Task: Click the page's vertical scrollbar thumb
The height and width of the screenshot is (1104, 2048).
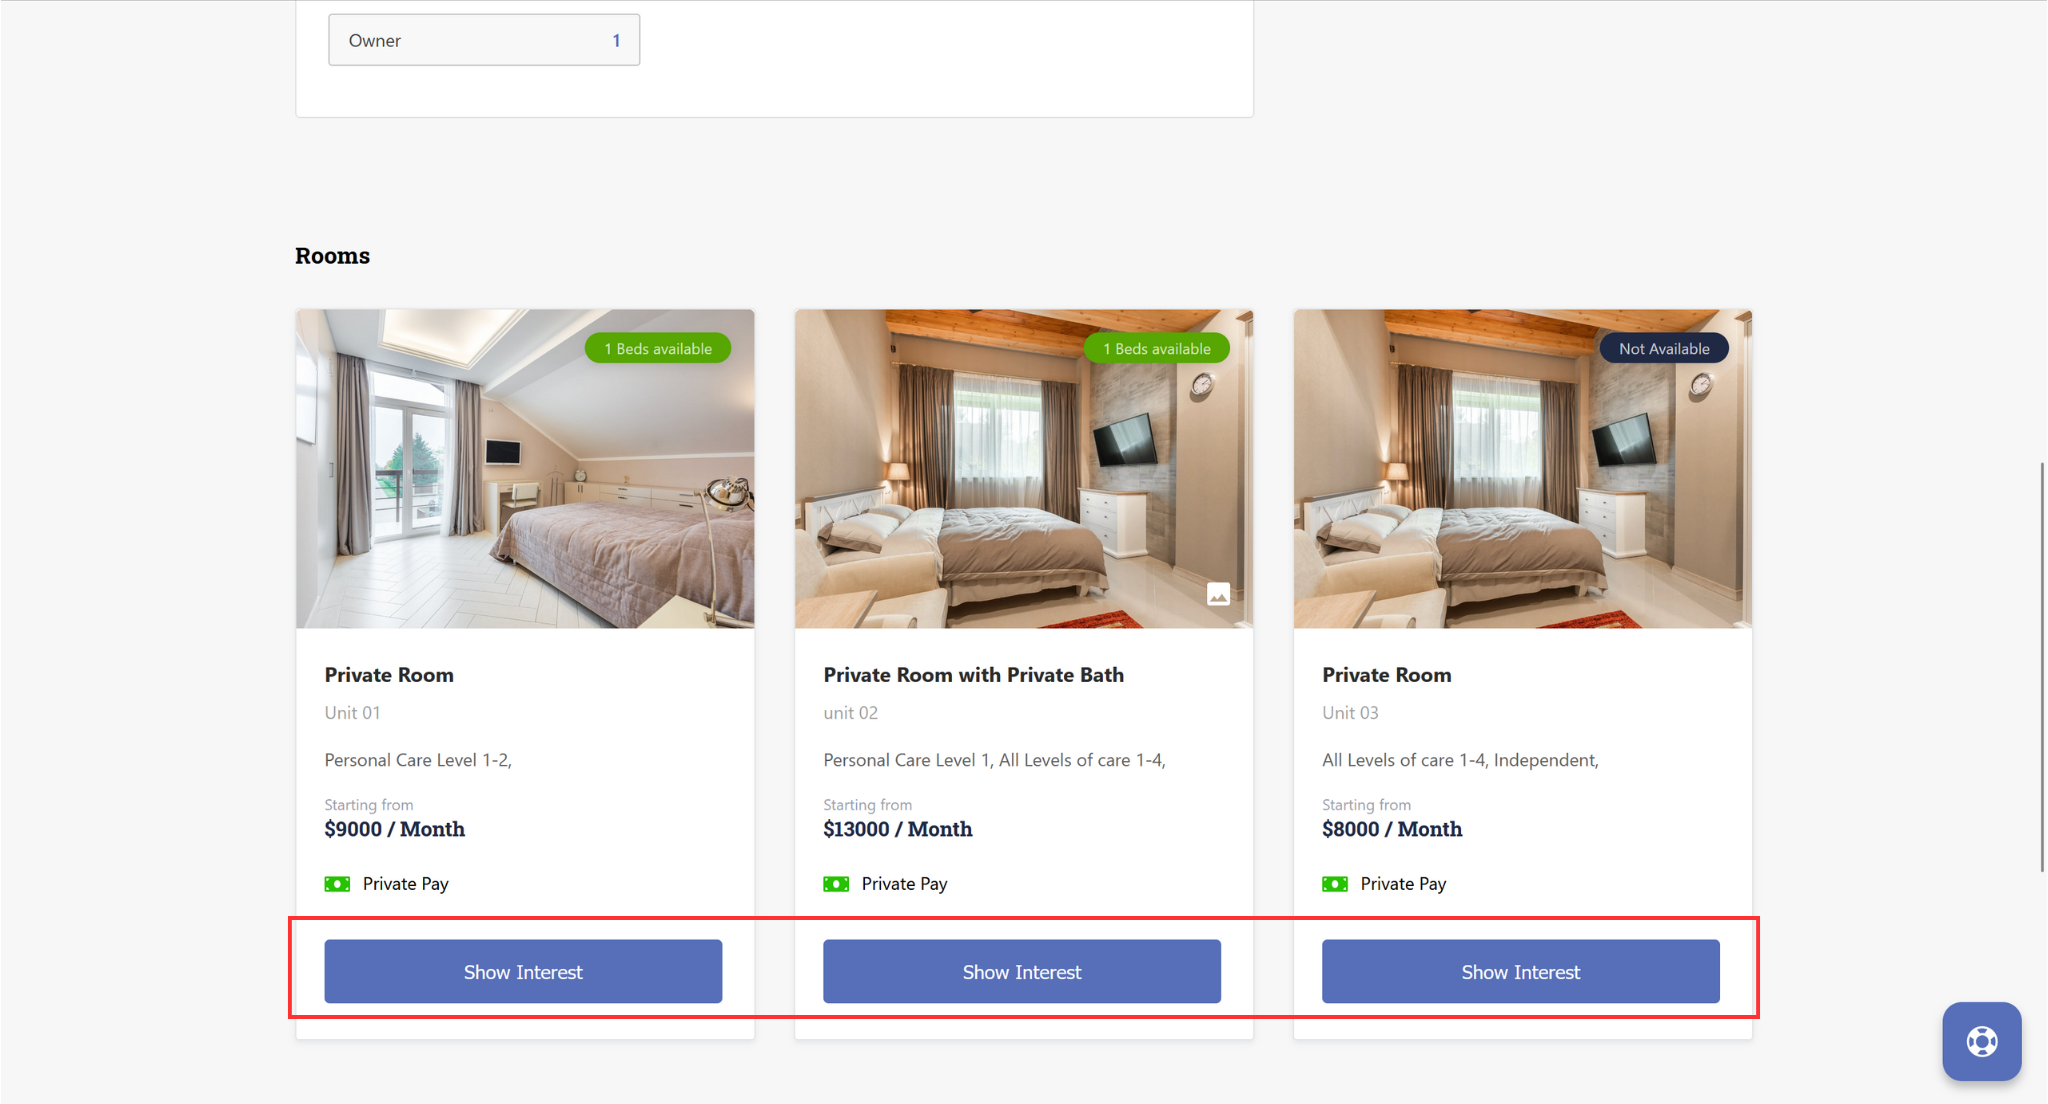Action: pyautogui.click(x=2042, y=667)
